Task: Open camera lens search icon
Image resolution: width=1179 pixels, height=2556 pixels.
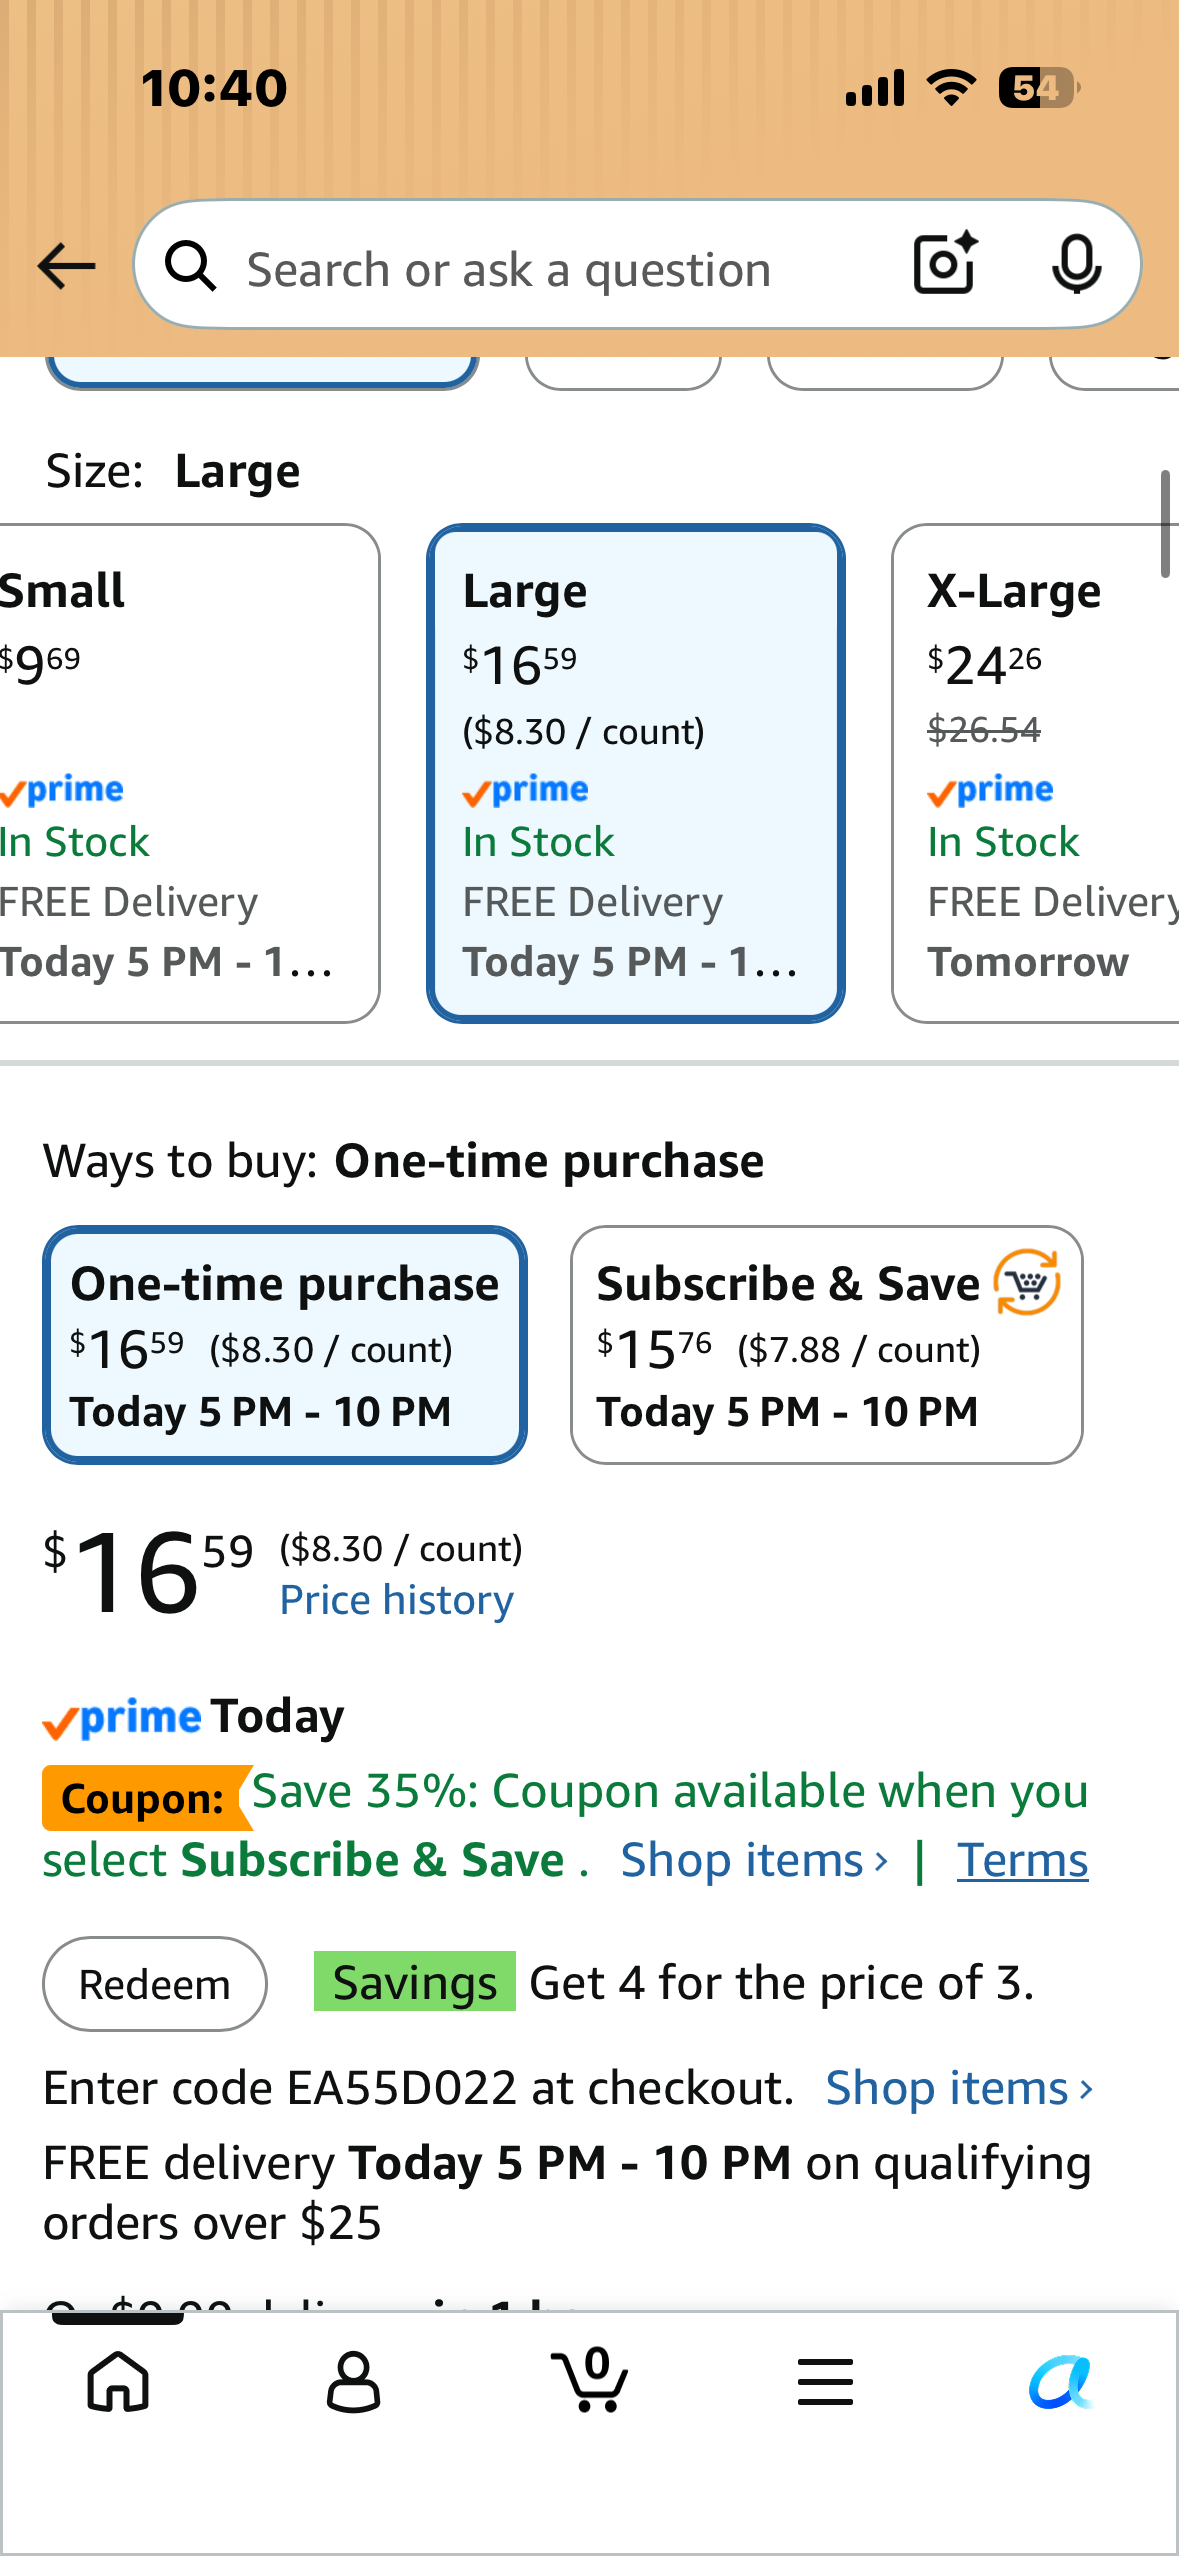Action: [945, 264]
